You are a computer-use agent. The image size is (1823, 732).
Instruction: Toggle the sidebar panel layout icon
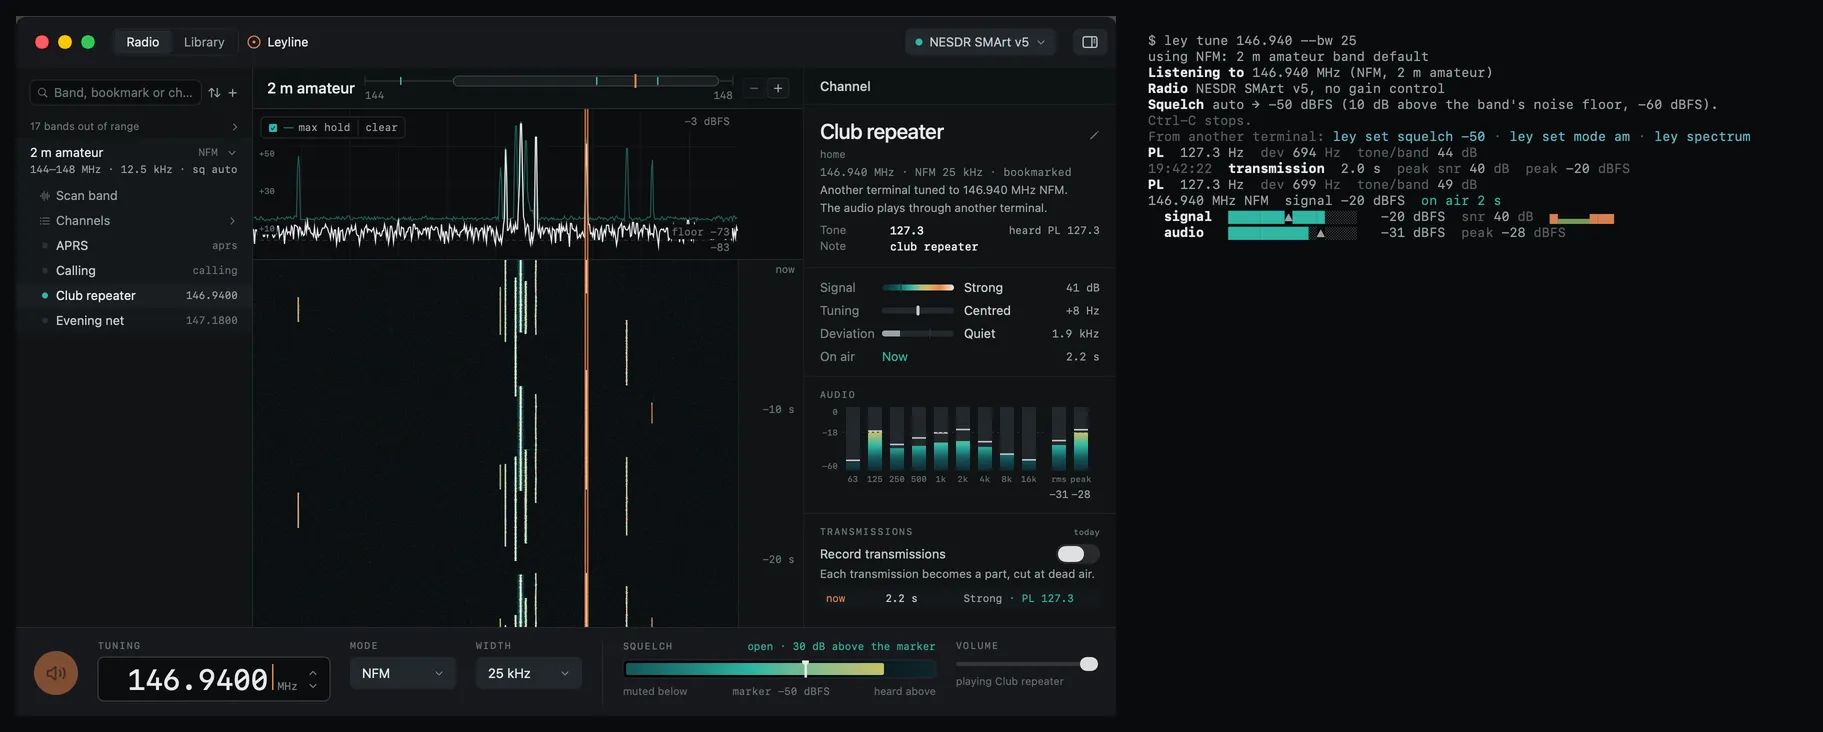click(x=1090, y=42)
